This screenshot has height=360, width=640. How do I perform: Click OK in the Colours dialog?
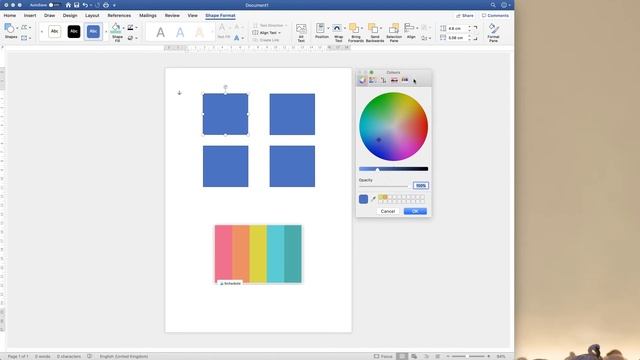[x=415, y=211]
